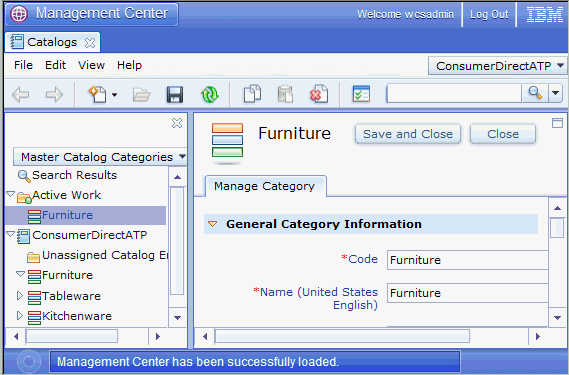The height and width of the screenshot is (375, 569).
Task: Click the Log Out link
Action: (x=489, y=15)
